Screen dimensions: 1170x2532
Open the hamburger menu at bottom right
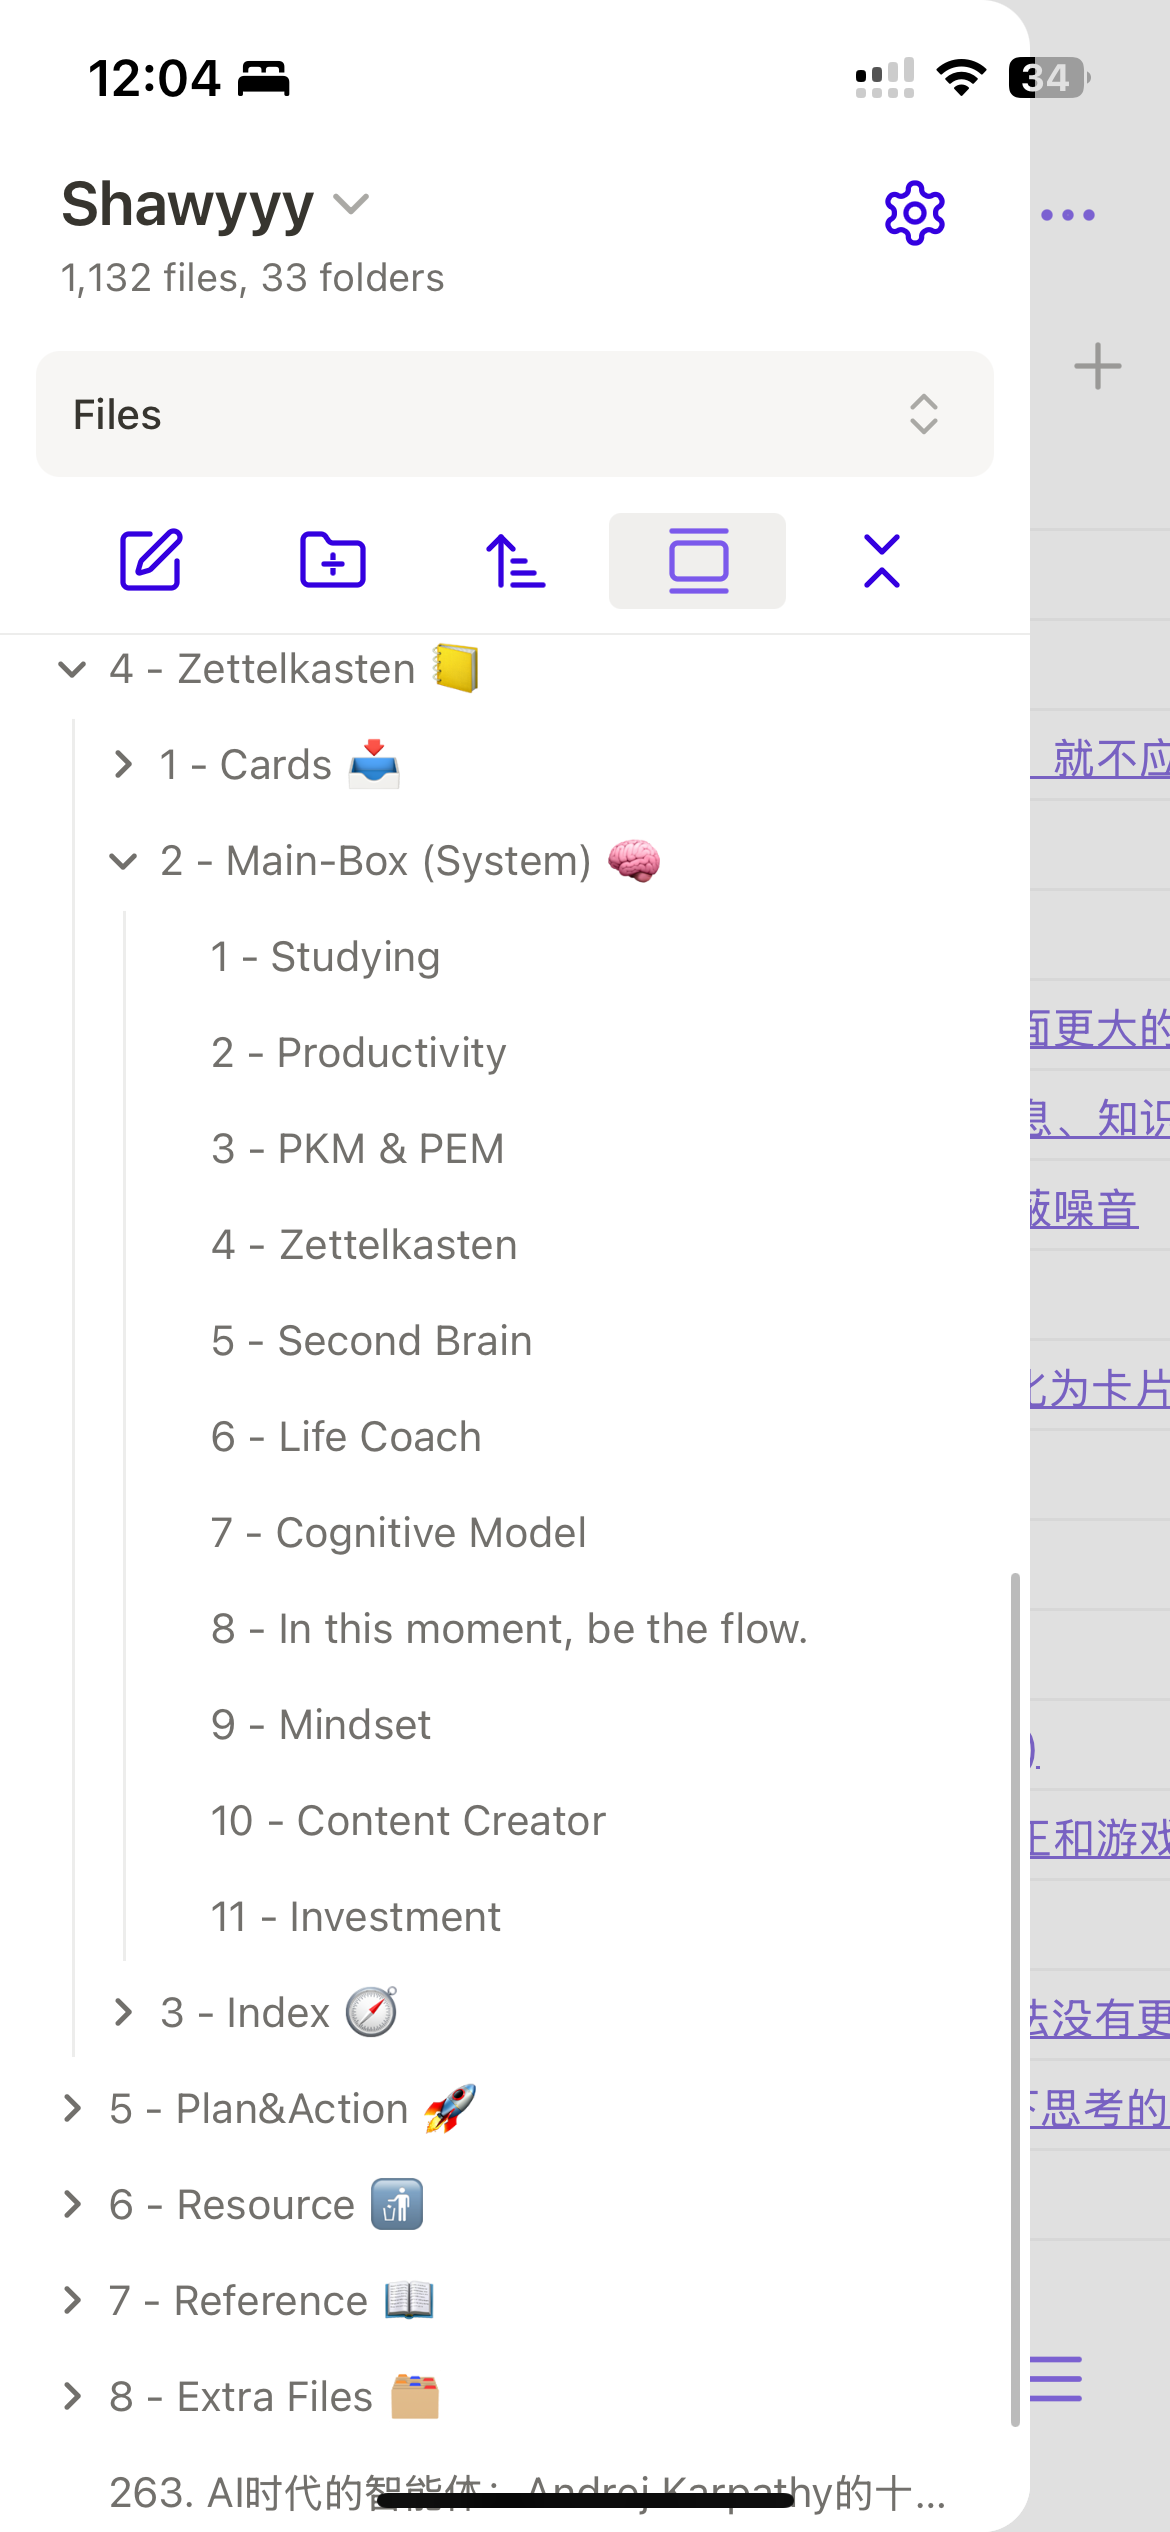click(x=1056, y=2378)
